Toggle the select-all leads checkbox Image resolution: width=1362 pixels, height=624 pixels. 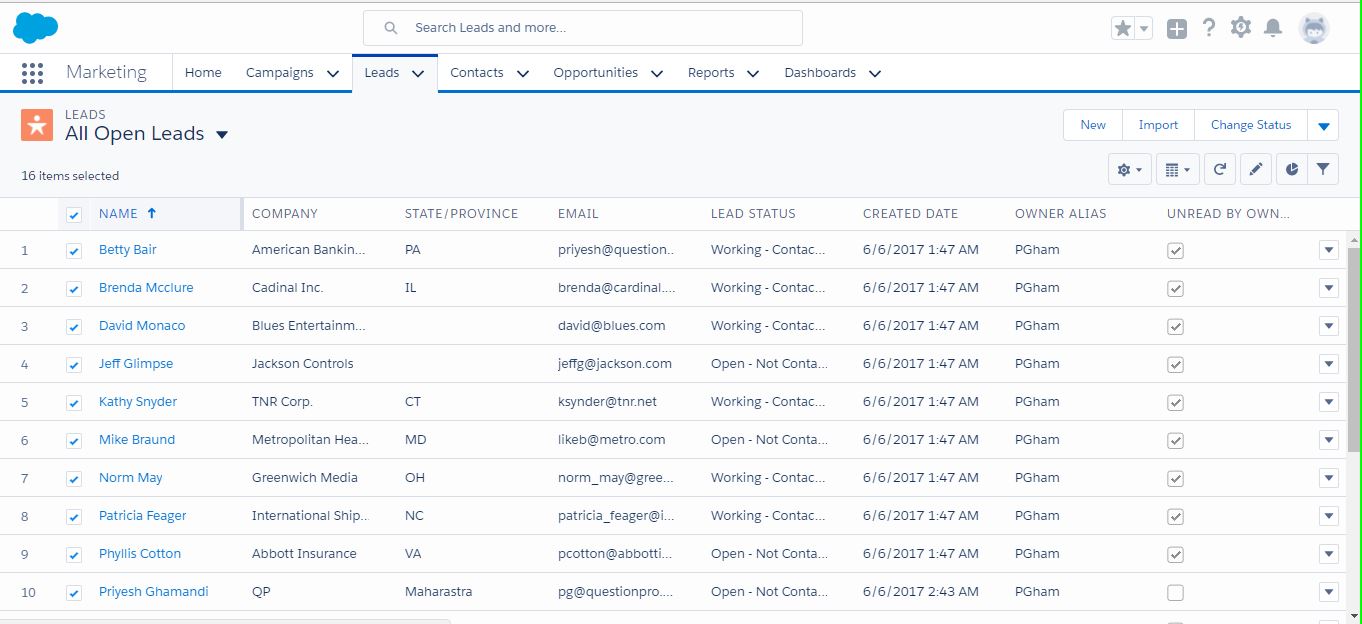point(74,214)
